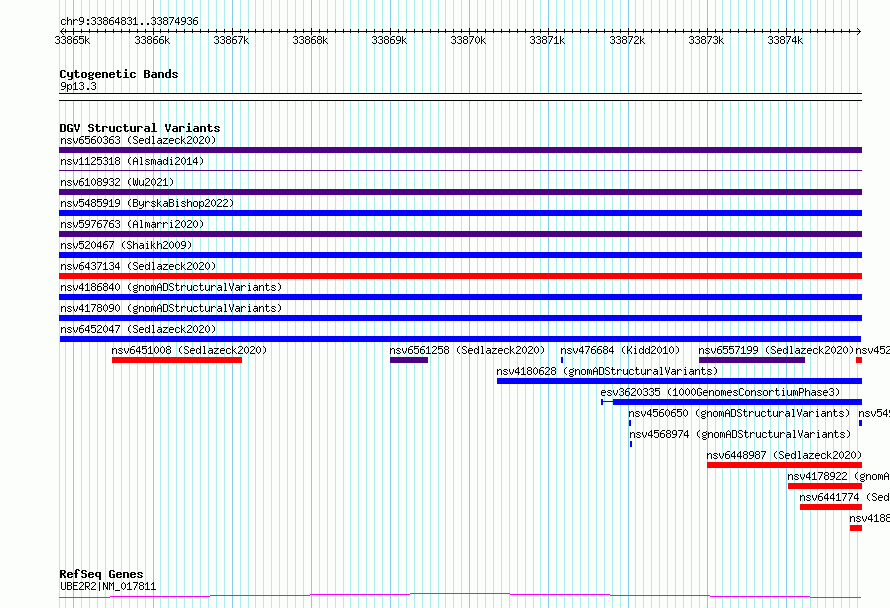Click the purple nsv6561258 variant bar
The height and width of the screenshot is (608, 890).
click(x=409, y=360)
